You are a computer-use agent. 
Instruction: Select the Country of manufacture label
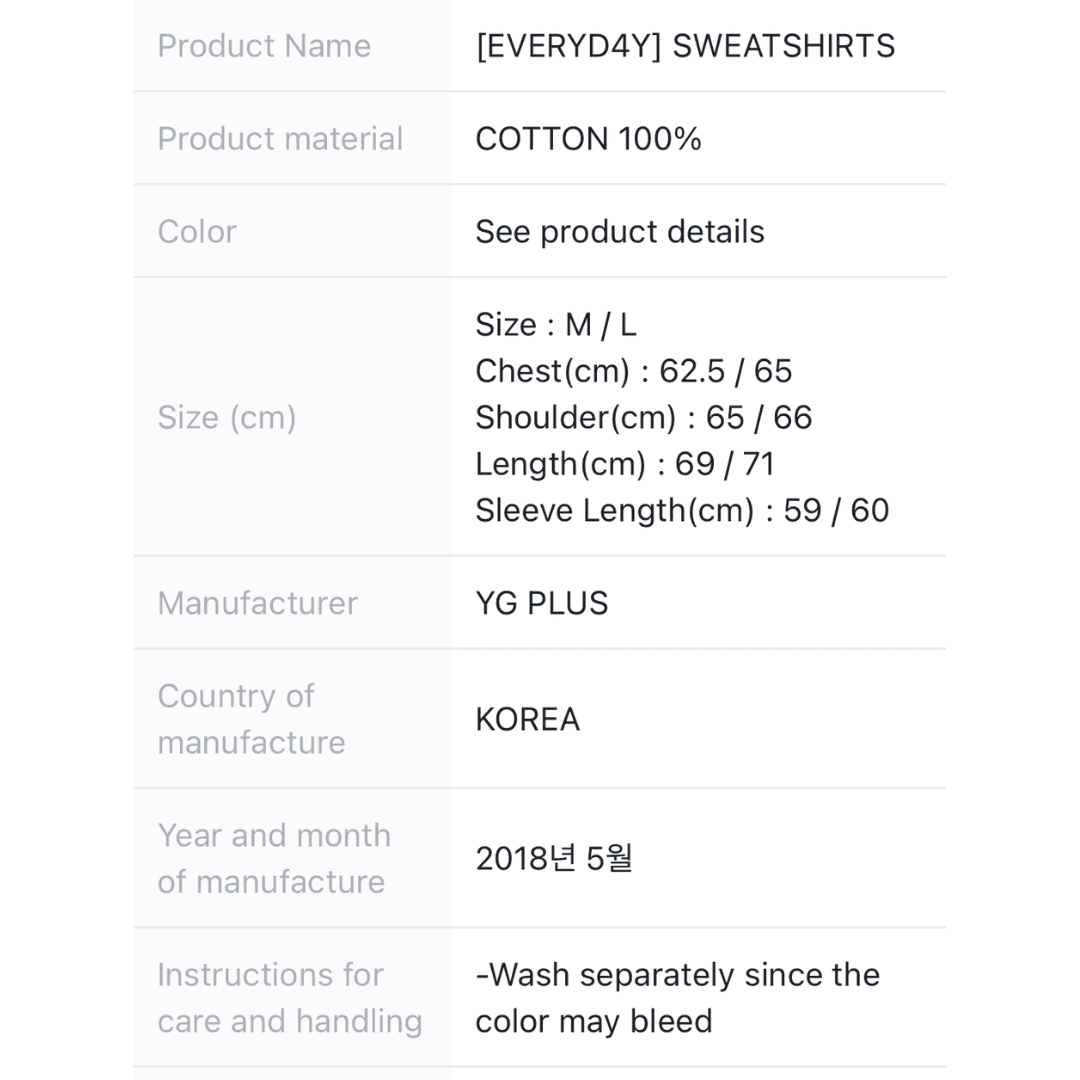(x=251, y=719)
